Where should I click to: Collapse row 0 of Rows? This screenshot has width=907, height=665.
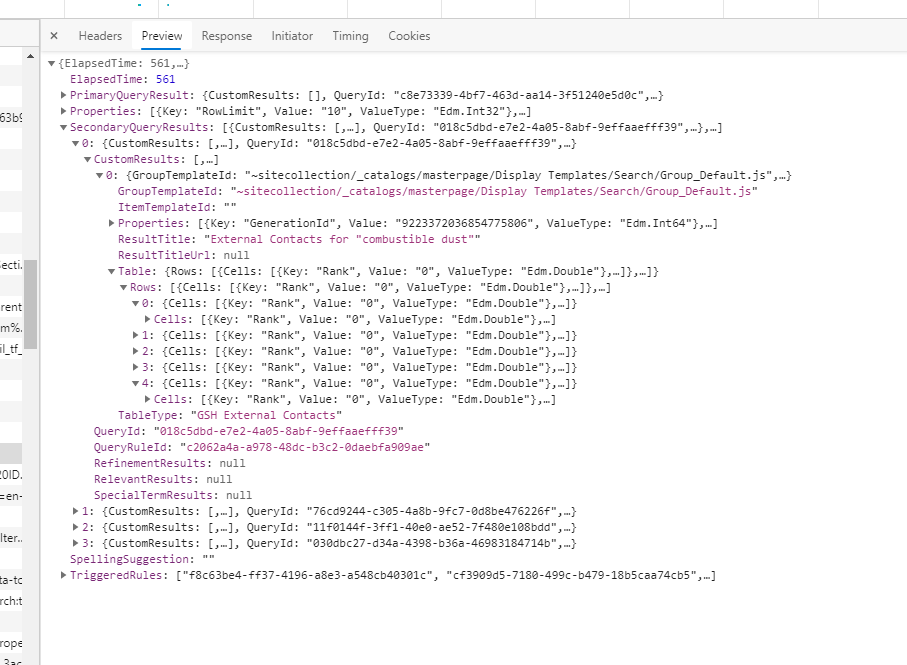pos(135,303)
